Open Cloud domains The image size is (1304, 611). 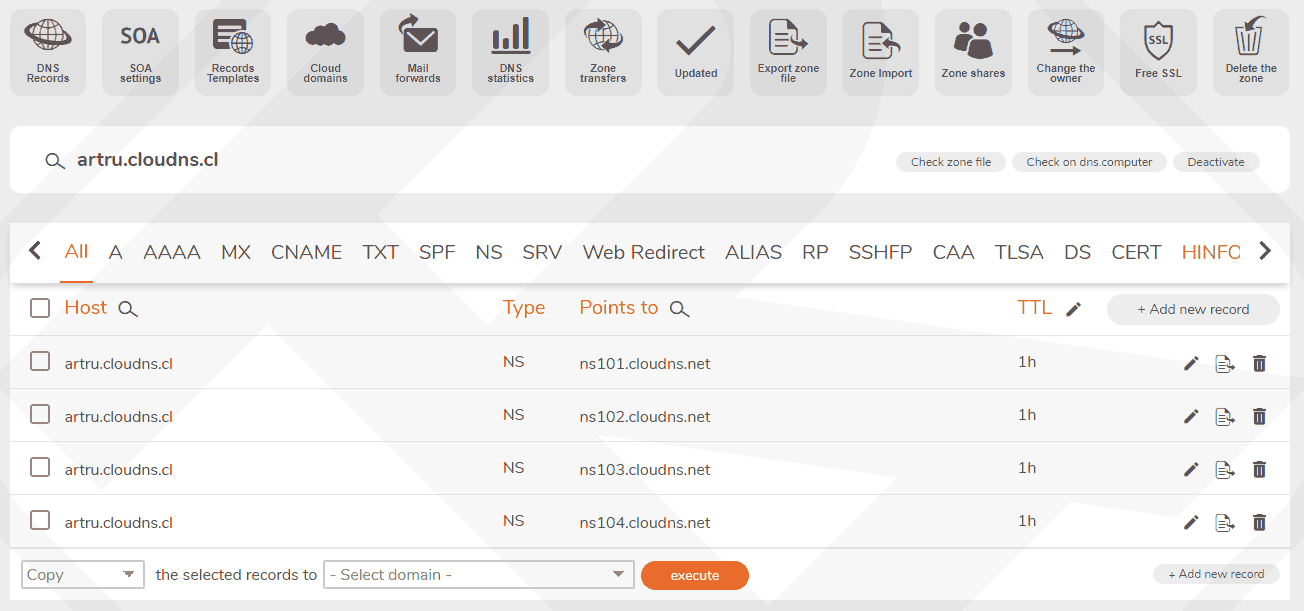(325, 52)
